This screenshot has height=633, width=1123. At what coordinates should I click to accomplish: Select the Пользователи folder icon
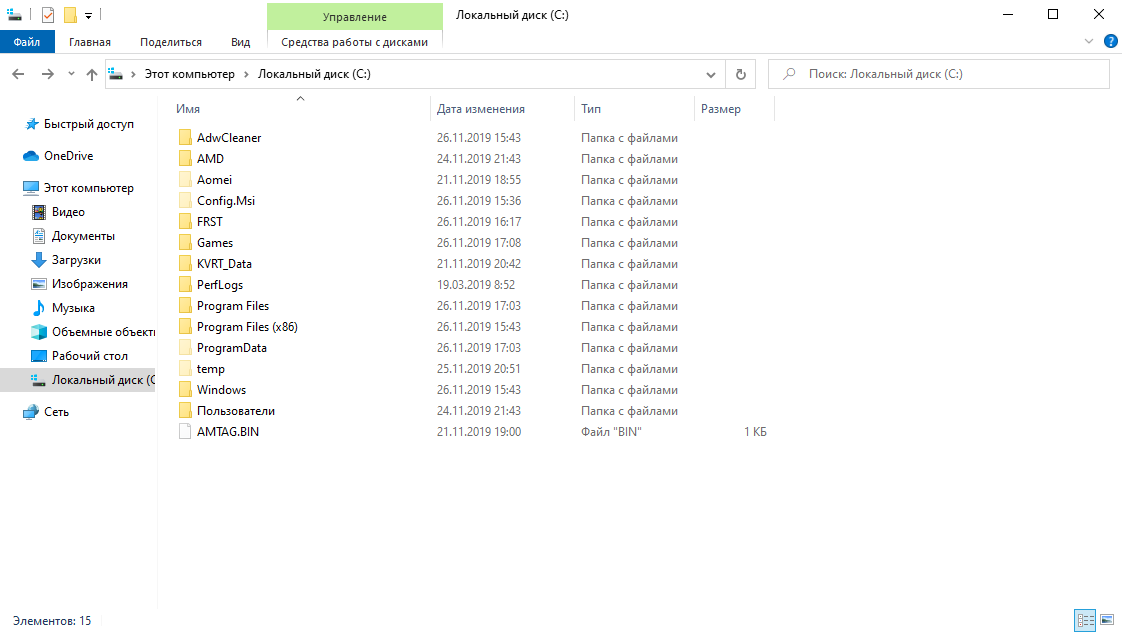[185, 410]
